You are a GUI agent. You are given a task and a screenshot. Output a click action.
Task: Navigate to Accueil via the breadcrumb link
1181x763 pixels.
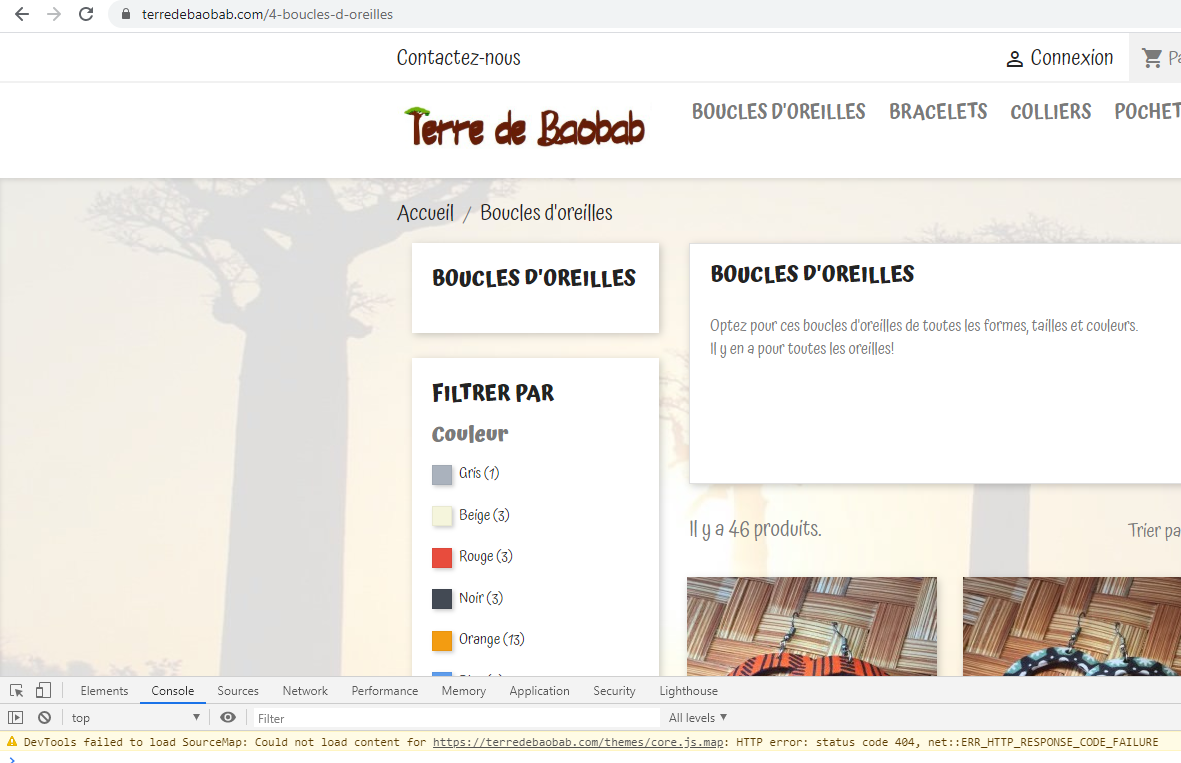[425, 212]
